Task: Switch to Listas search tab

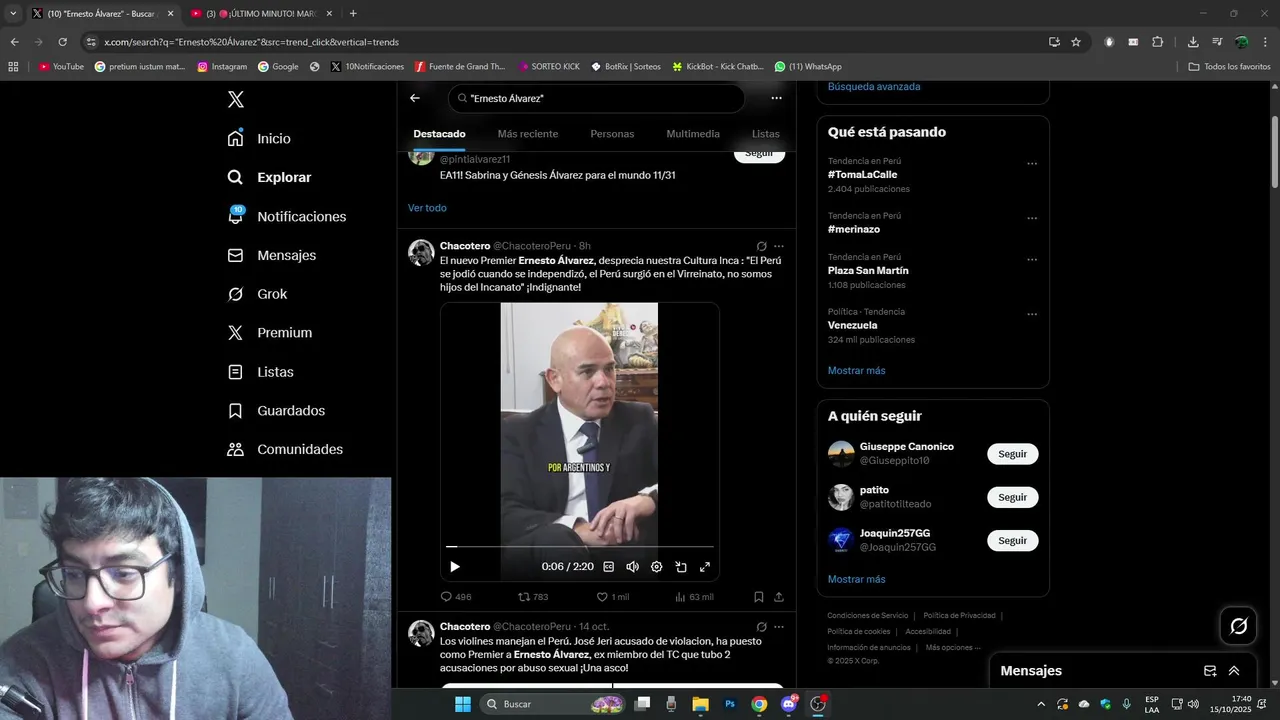Action: coord(766,134)
